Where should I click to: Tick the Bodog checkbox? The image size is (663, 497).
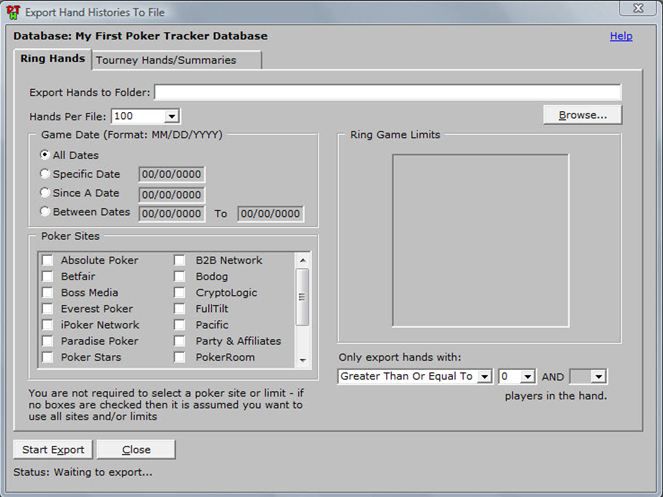179,276
